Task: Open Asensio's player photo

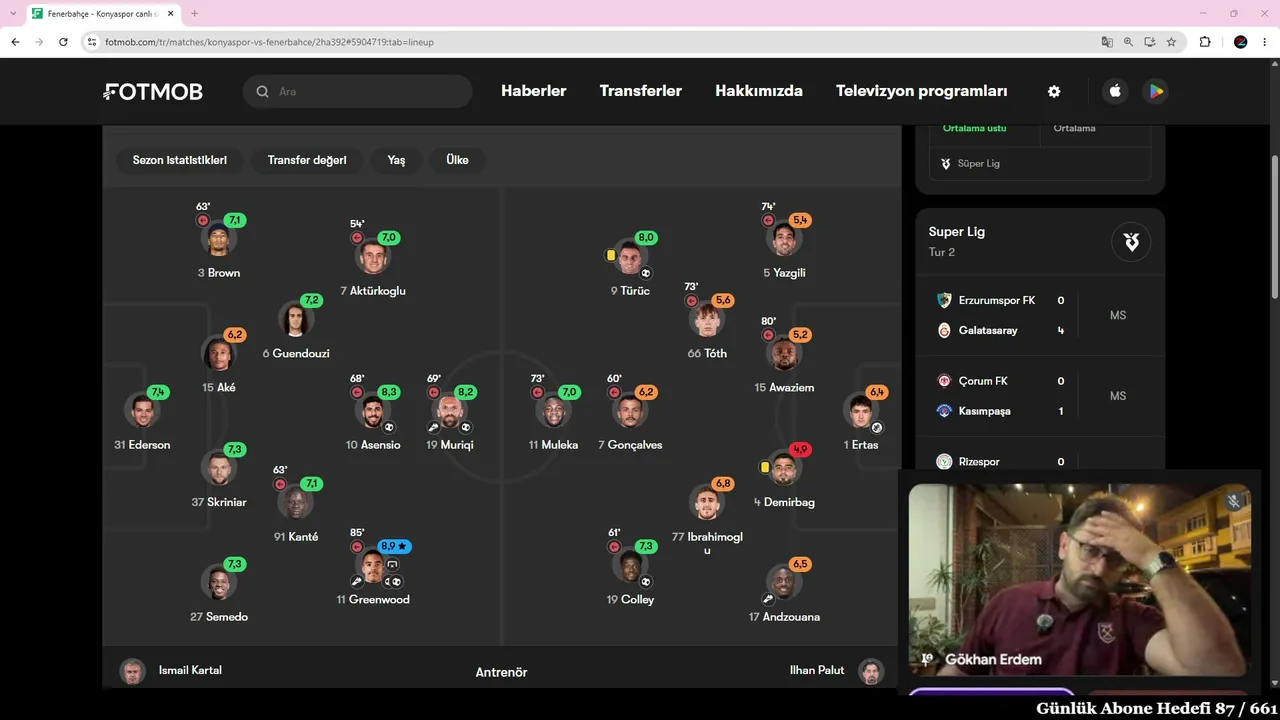Action: click(x=373, y=411)
